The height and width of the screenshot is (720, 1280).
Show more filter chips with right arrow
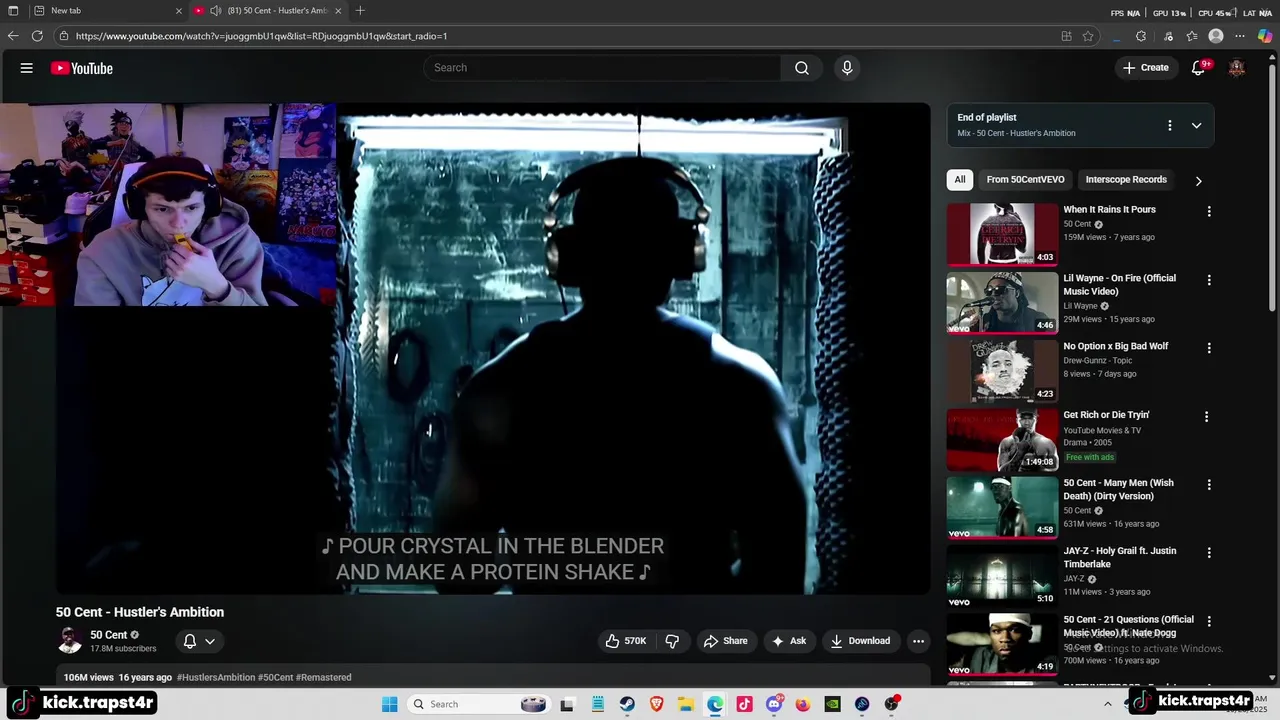1198,181
